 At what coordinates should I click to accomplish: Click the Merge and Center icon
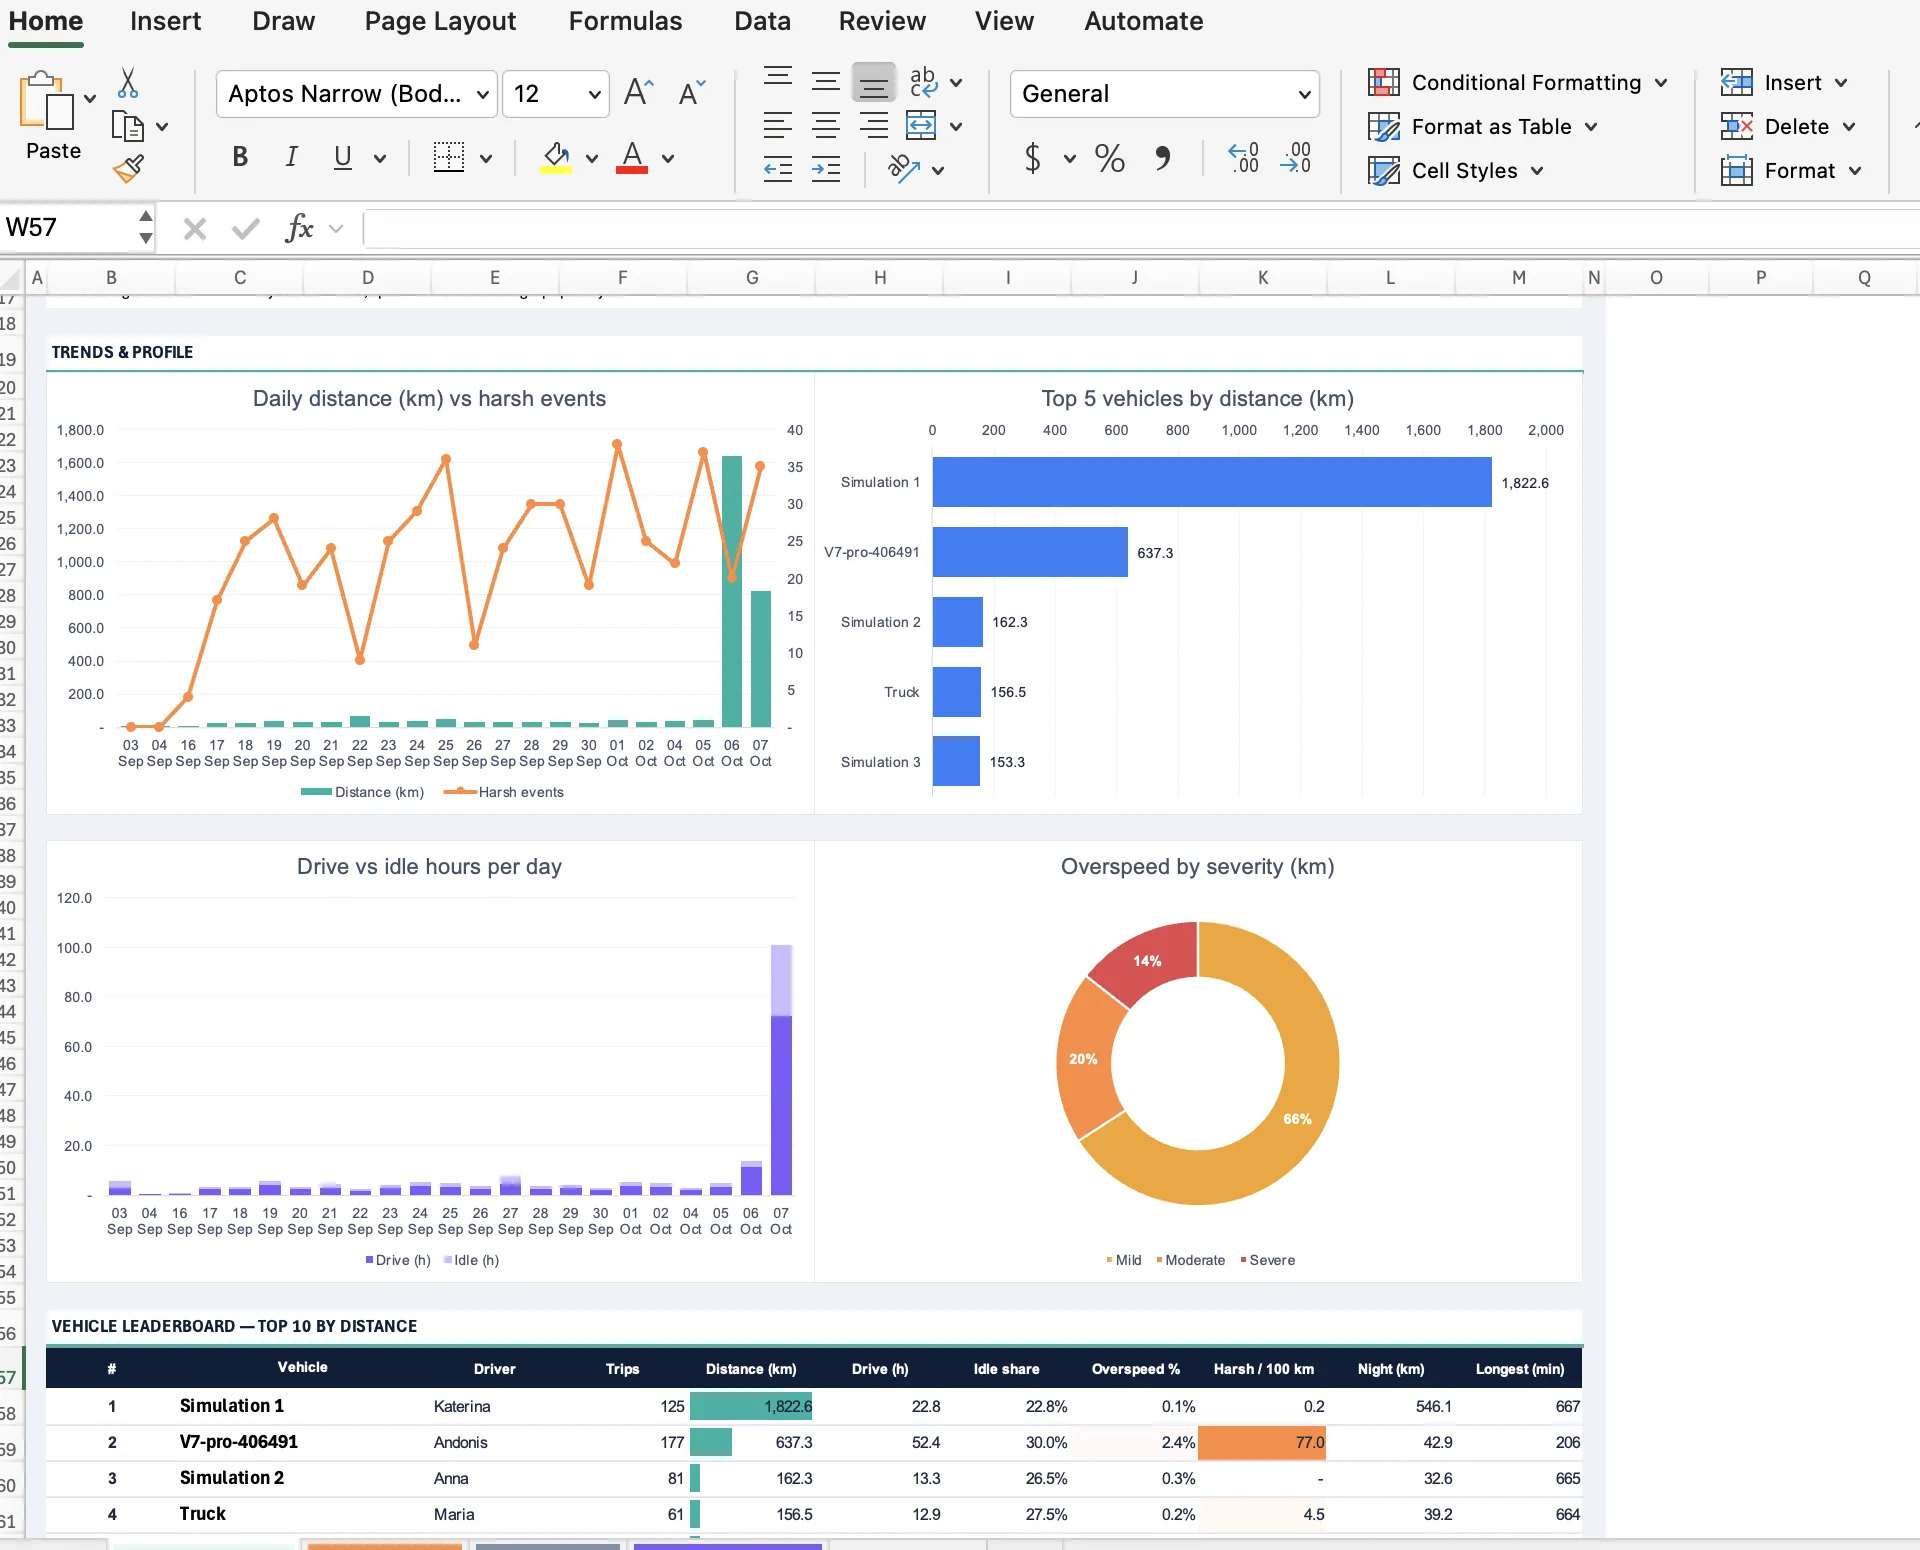[x=921, y=126]
